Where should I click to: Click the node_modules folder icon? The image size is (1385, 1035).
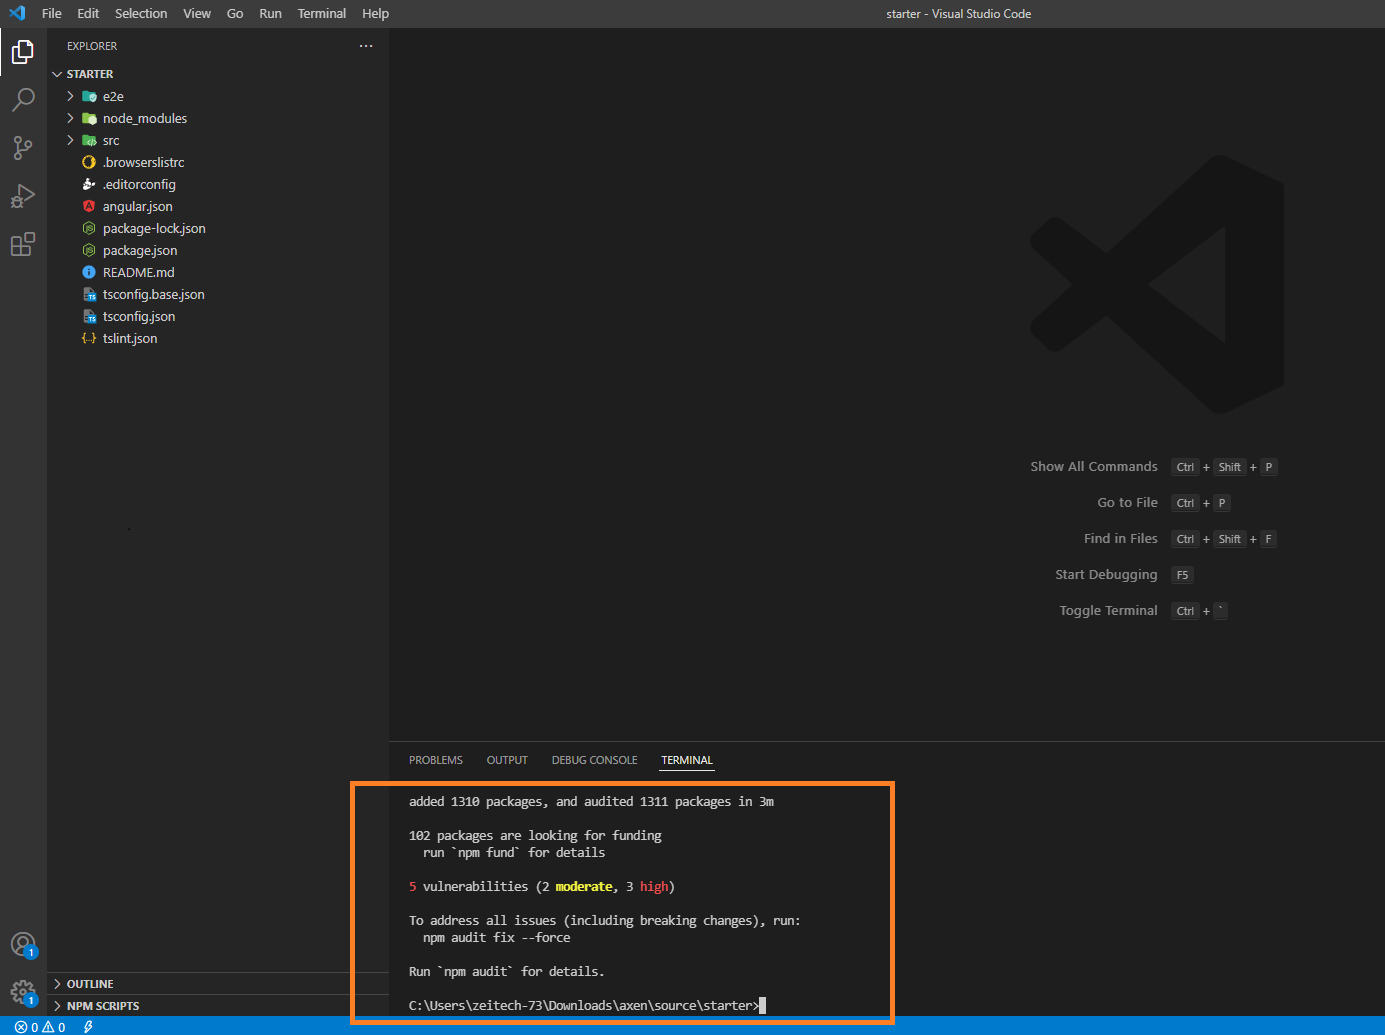[89, 119]
